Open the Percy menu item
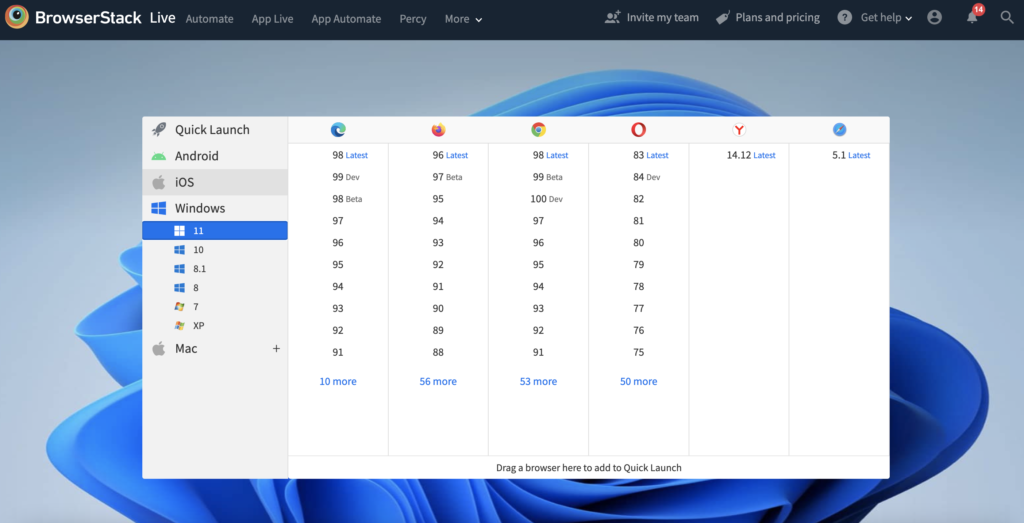The height and width of the screenshot is (523, 1024). coord(413,19)
